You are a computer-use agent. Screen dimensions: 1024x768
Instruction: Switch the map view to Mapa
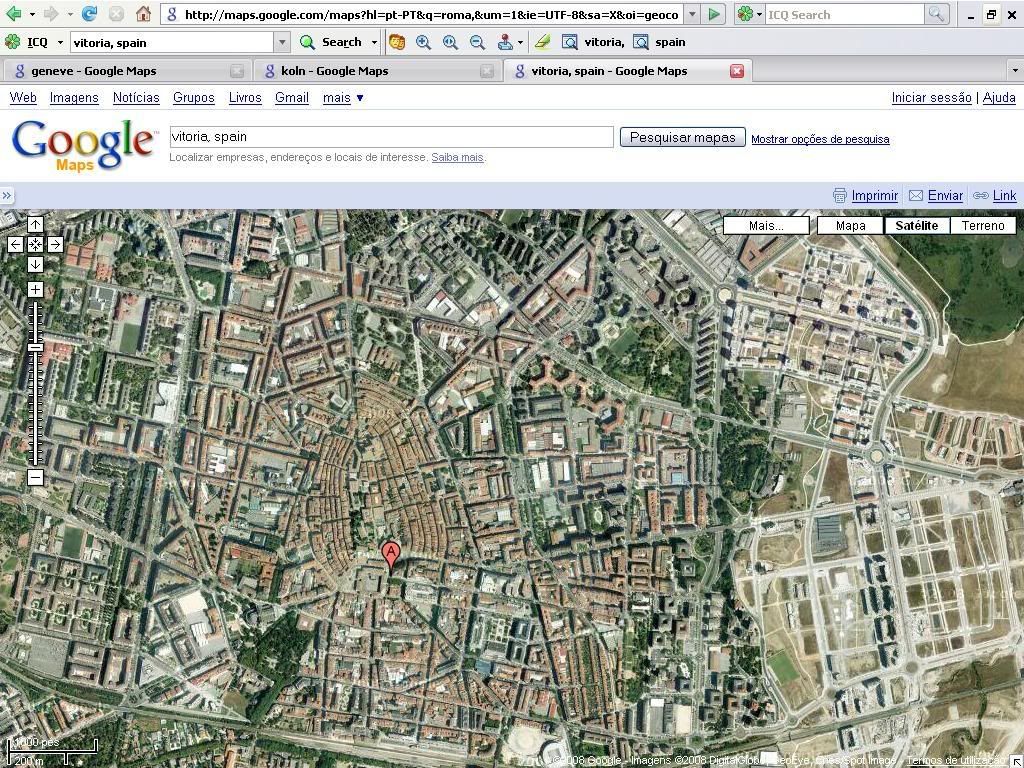pyautogui.click(x=850, y=226)
